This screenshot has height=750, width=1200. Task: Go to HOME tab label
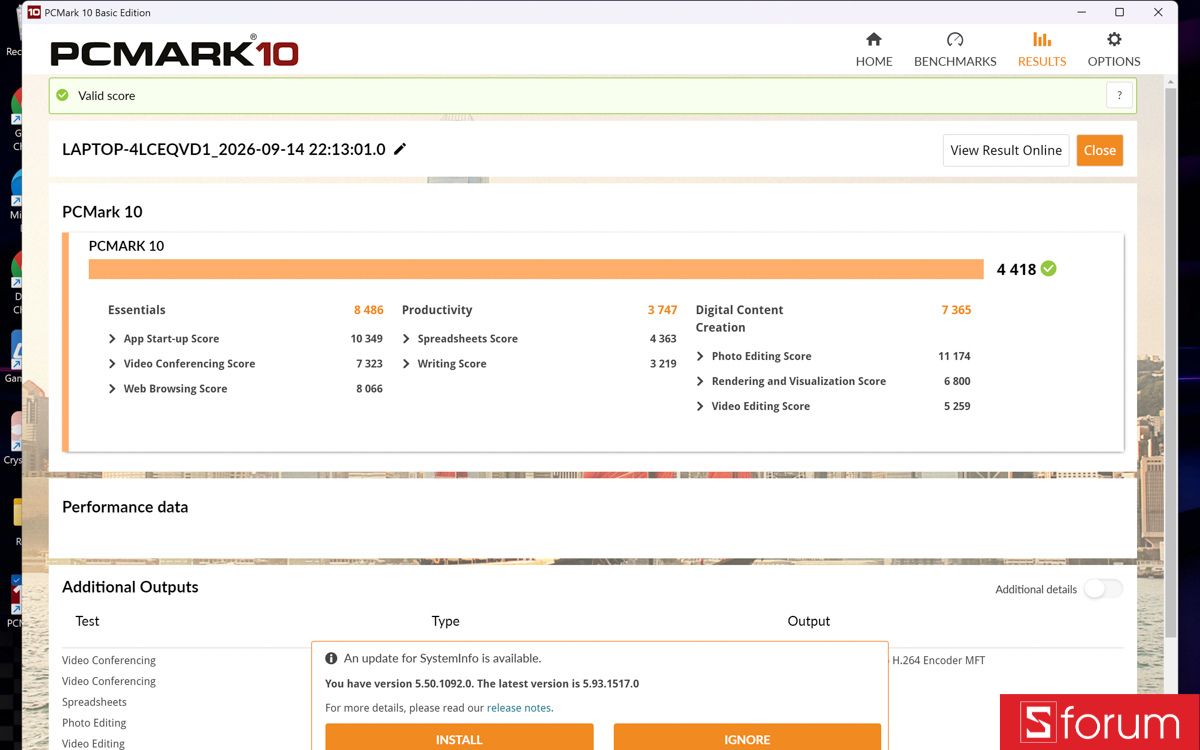[x=874, y=61]
